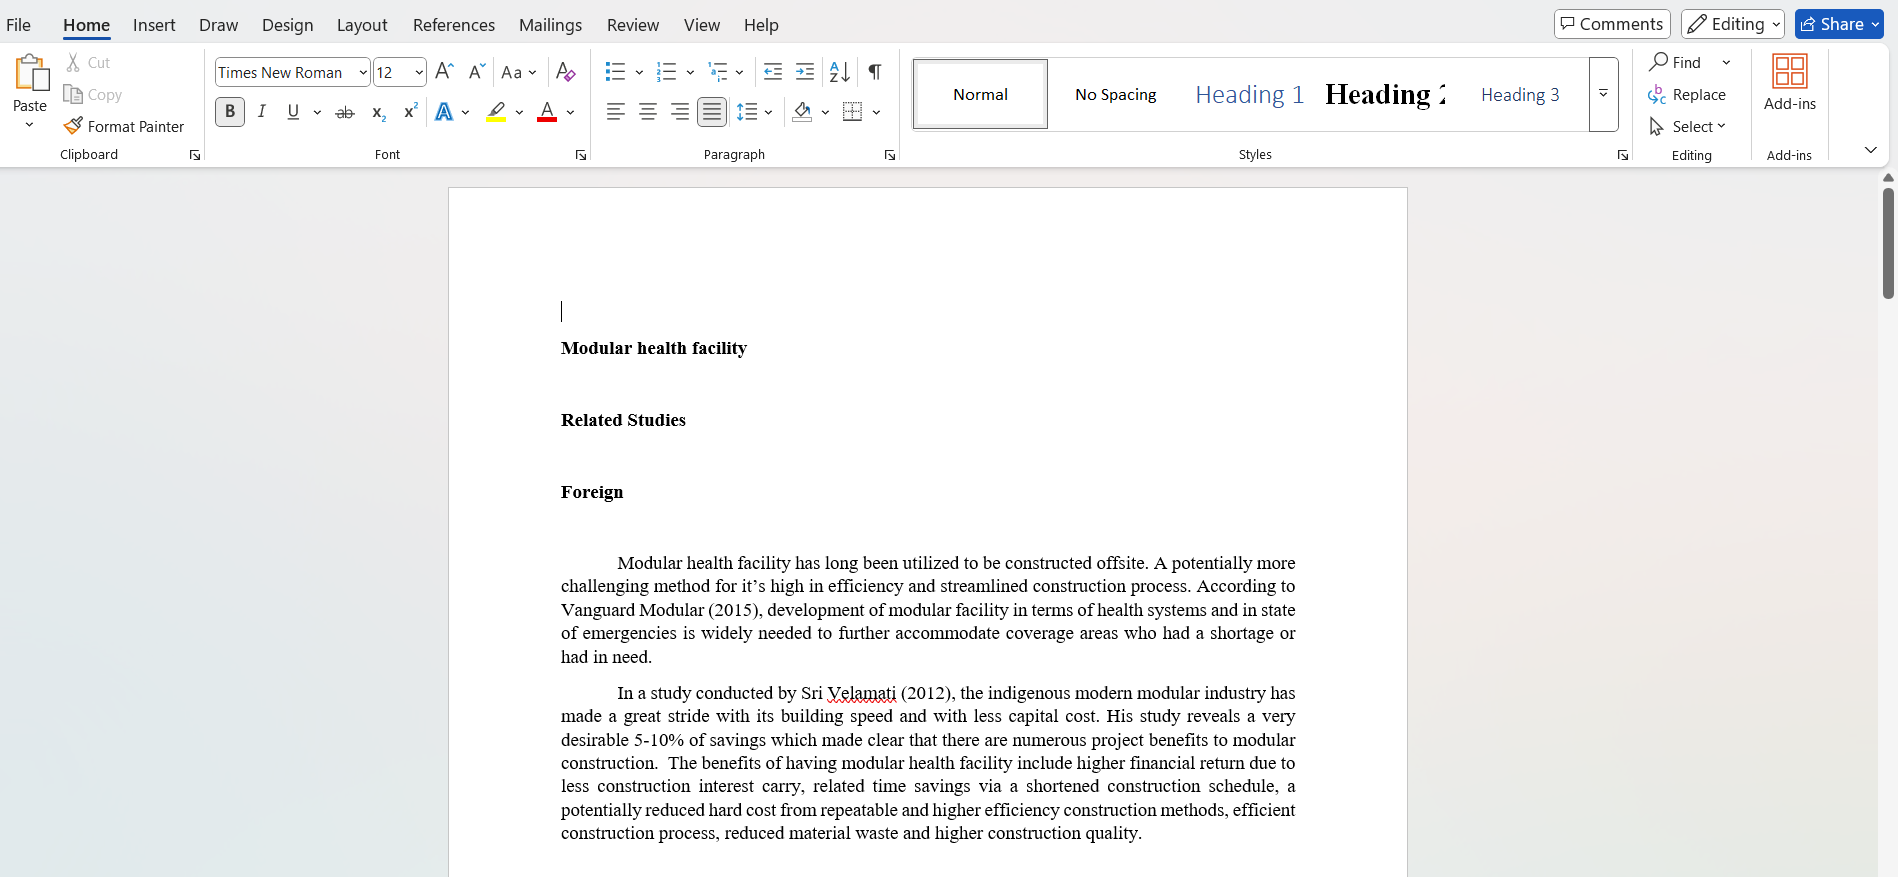This screenshot has width=1898, height=877.
Task: Toggle Underline formatting
Action: pyautogui.click(x=293, y=112)
